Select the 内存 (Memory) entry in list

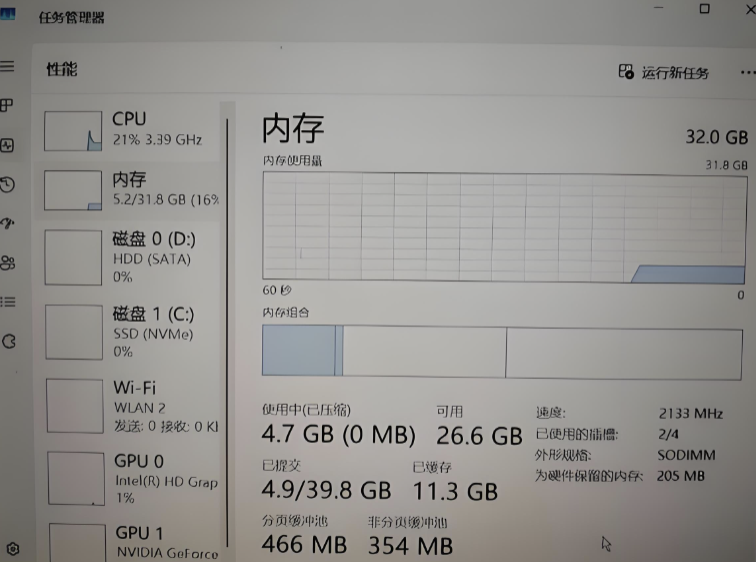point(130,189)
